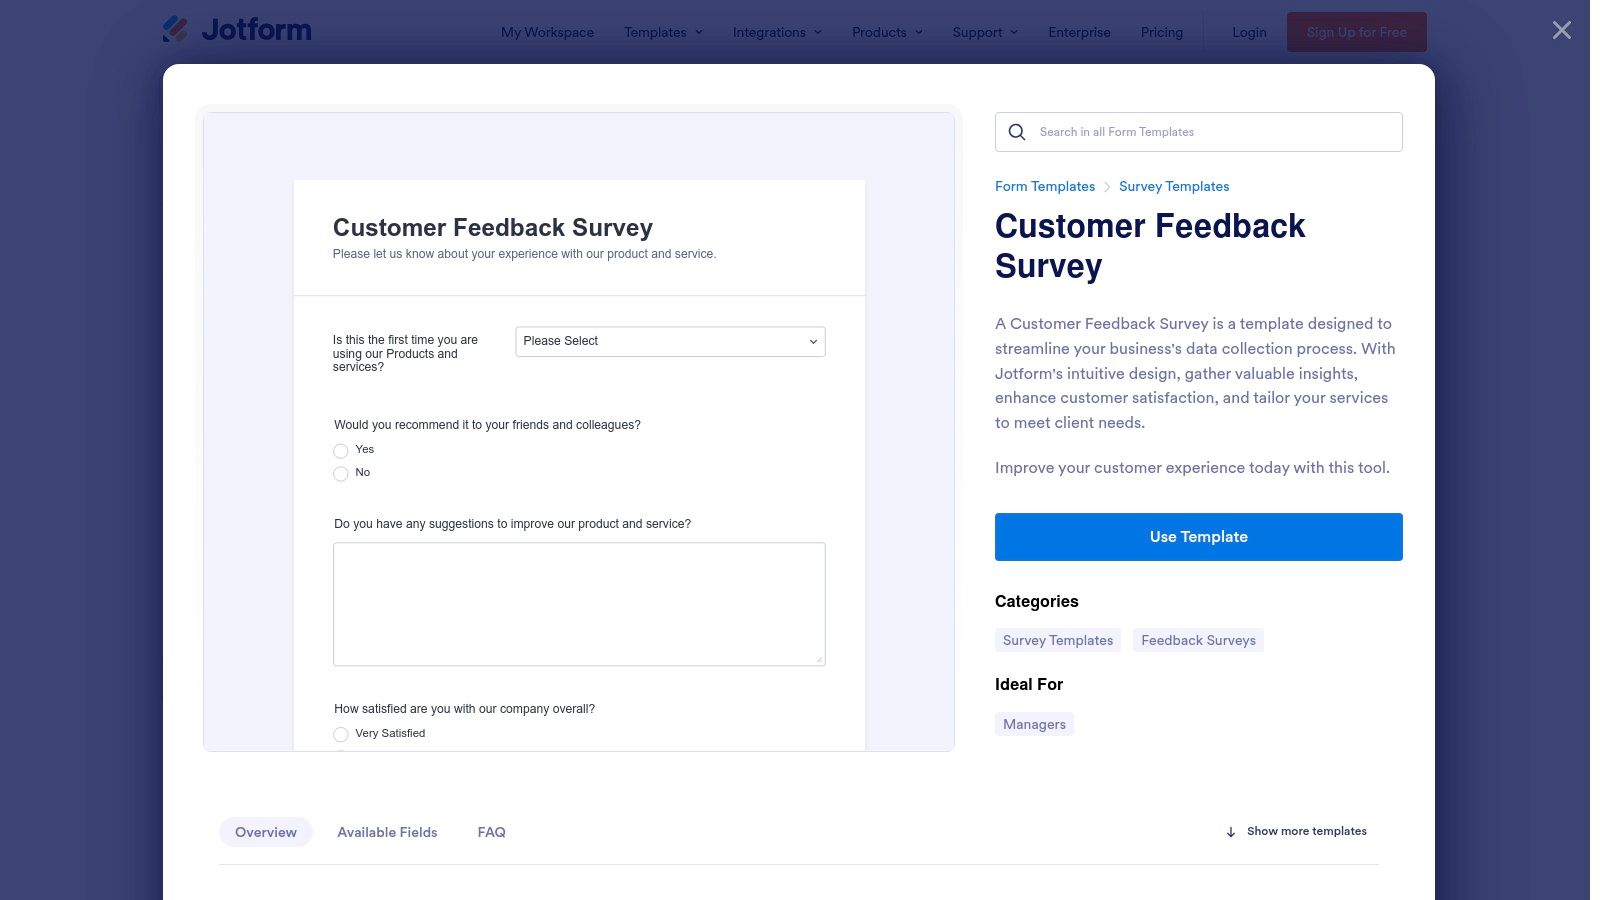Image resolution: width=1600 pixels, height=900 pixels.
Task: Open the Please Select dropdown in the form
Action: tap(669, 341)
